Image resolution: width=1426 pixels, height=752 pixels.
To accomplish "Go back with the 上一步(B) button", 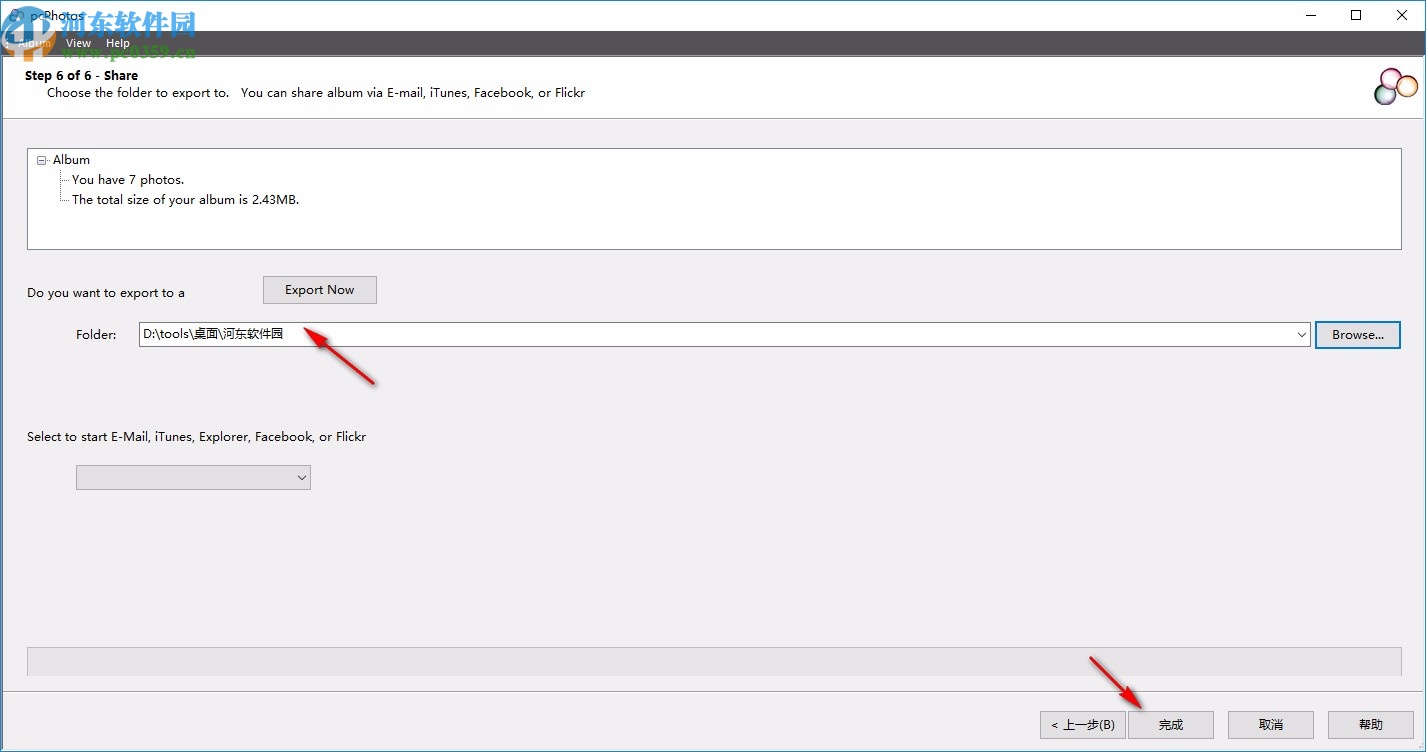I will [1083, 725].
